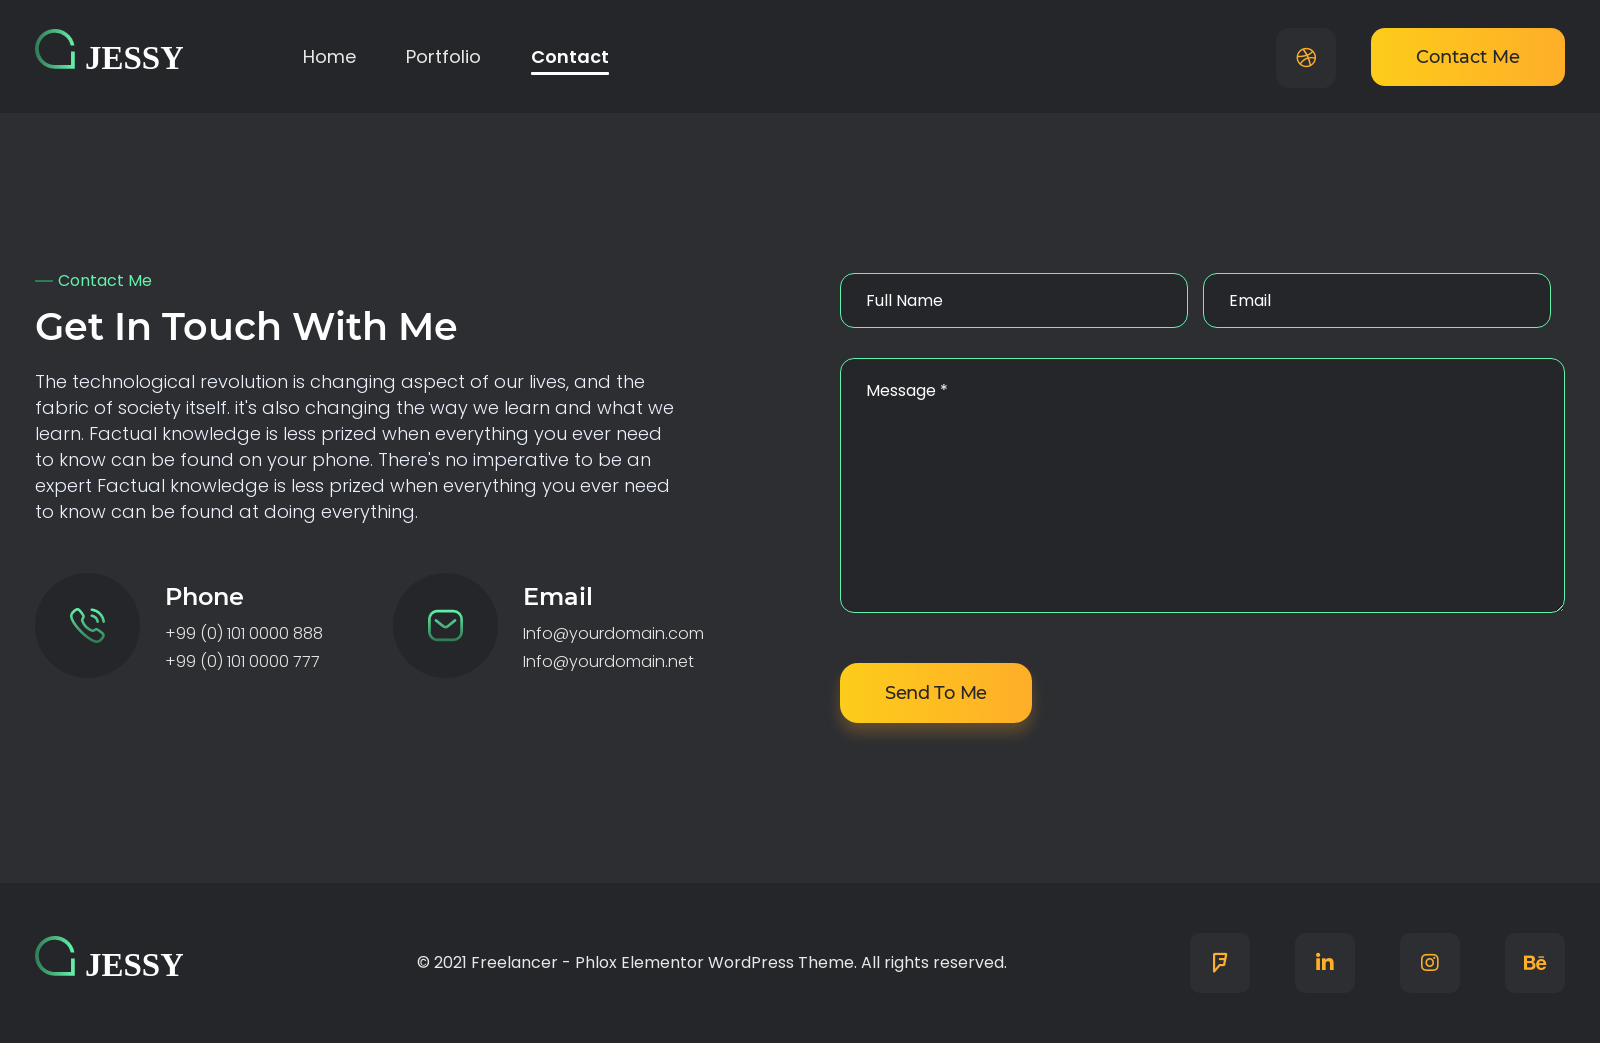Click the green envelope email icon
1600x1043 pixels.
click(x=445, y=625)
